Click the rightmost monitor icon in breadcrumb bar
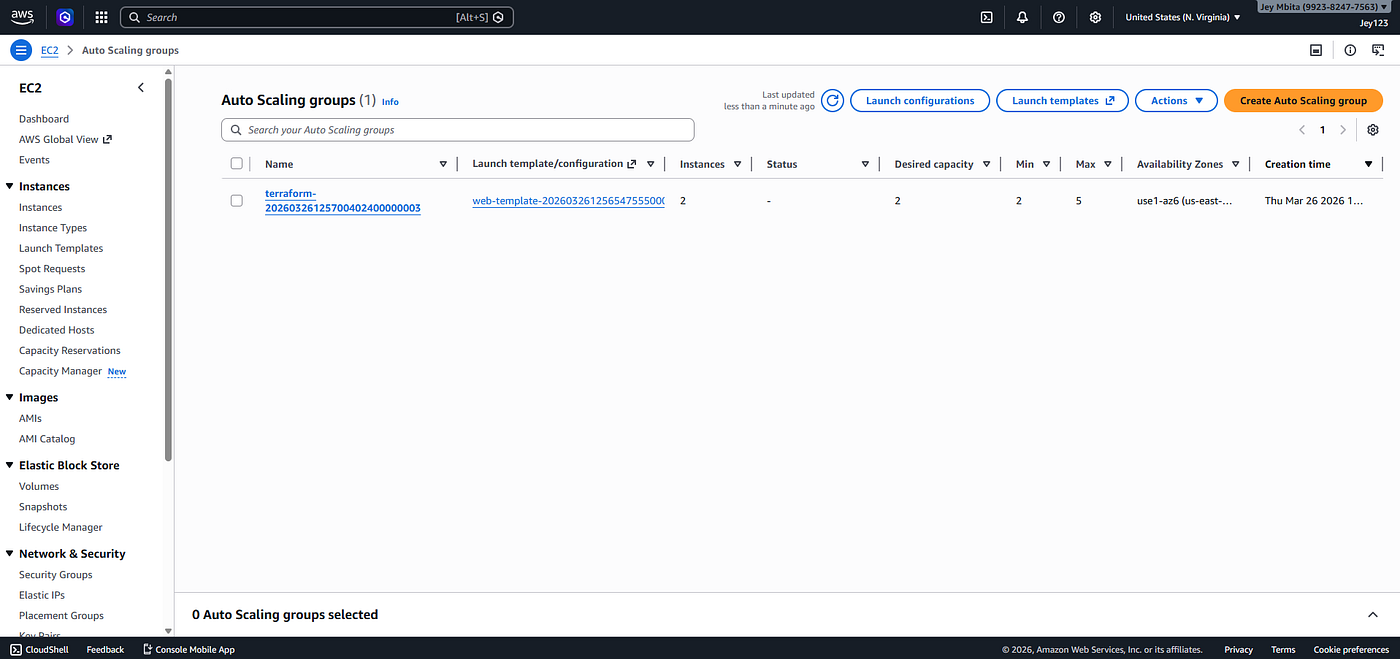The width and height of the screenshot is (1400, 659). click(1378, 50)
